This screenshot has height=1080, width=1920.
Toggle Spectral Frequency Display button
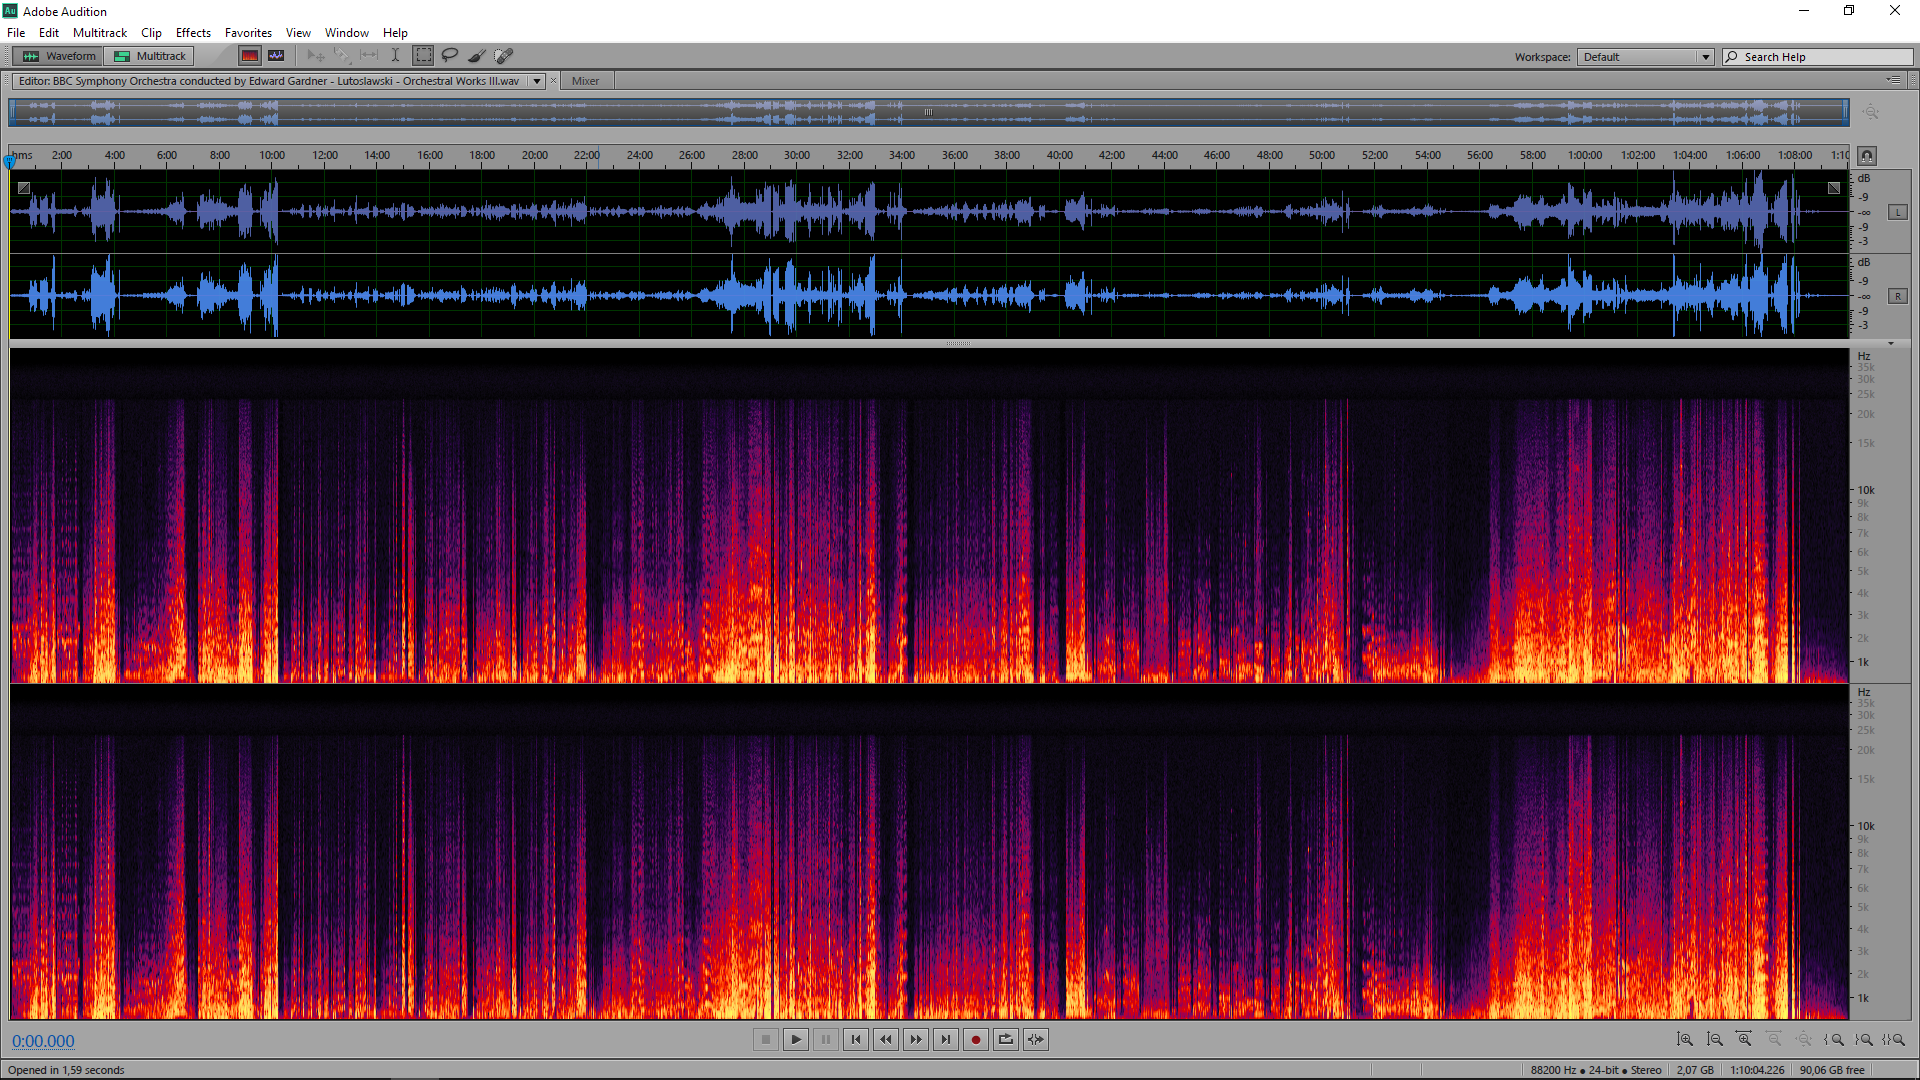coord(250,56)
